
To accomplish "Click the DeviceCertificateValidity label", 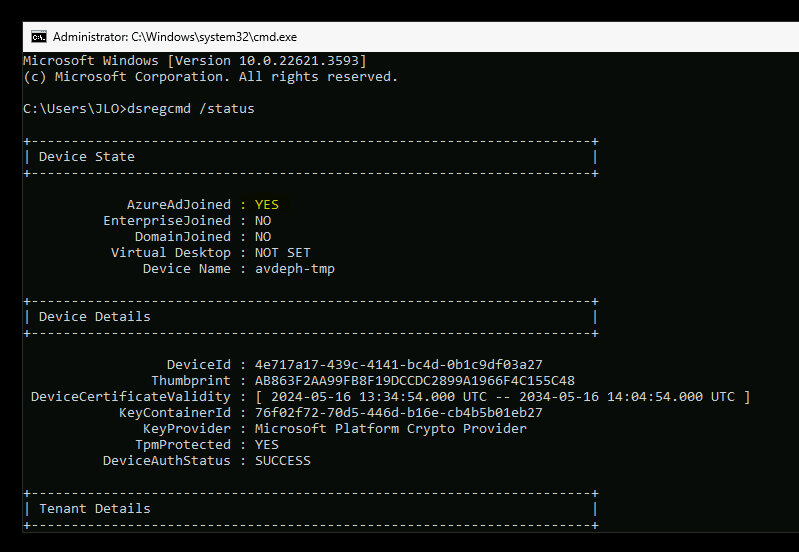I will click(x=130, y=397).
